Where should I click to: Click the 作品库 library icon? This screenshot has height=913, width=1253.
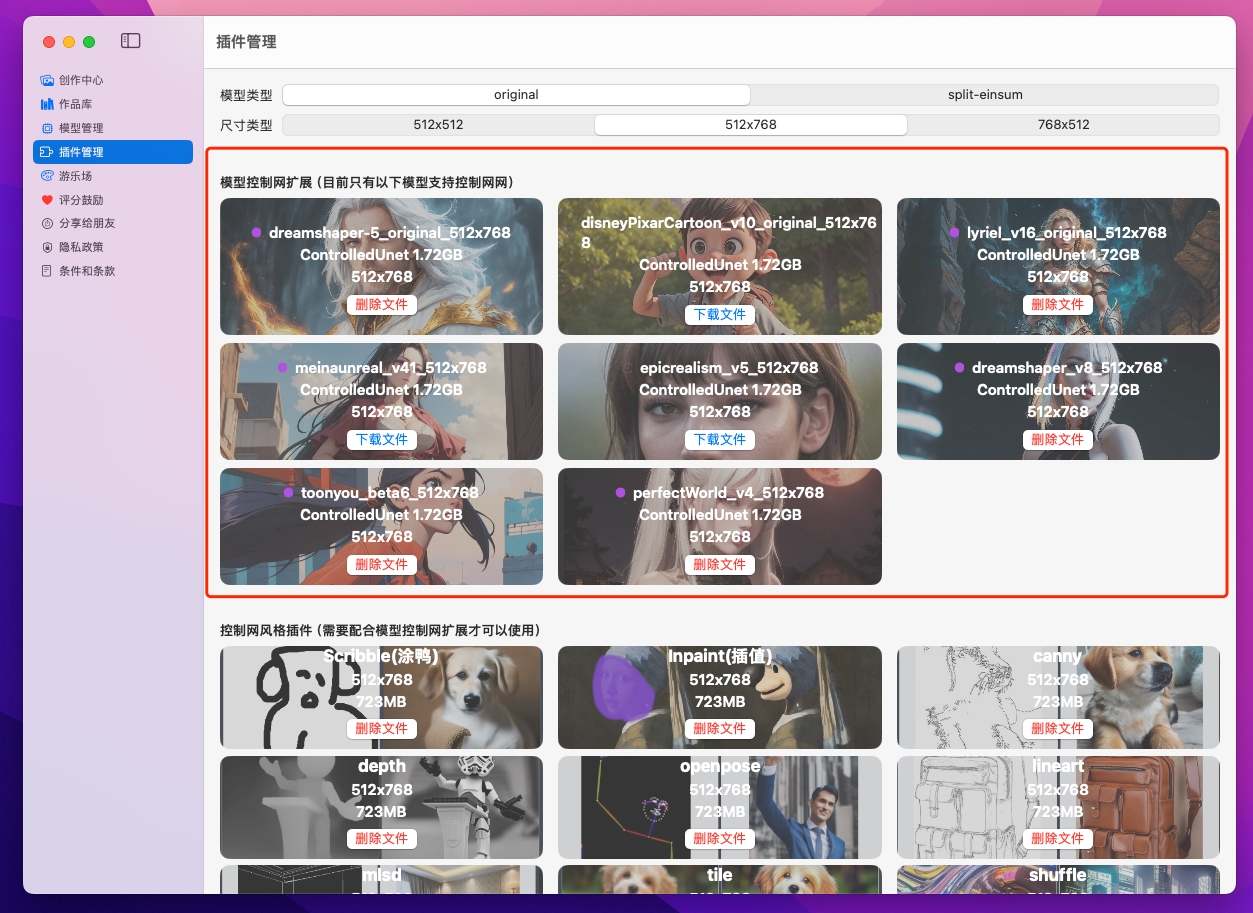[47, 104]
